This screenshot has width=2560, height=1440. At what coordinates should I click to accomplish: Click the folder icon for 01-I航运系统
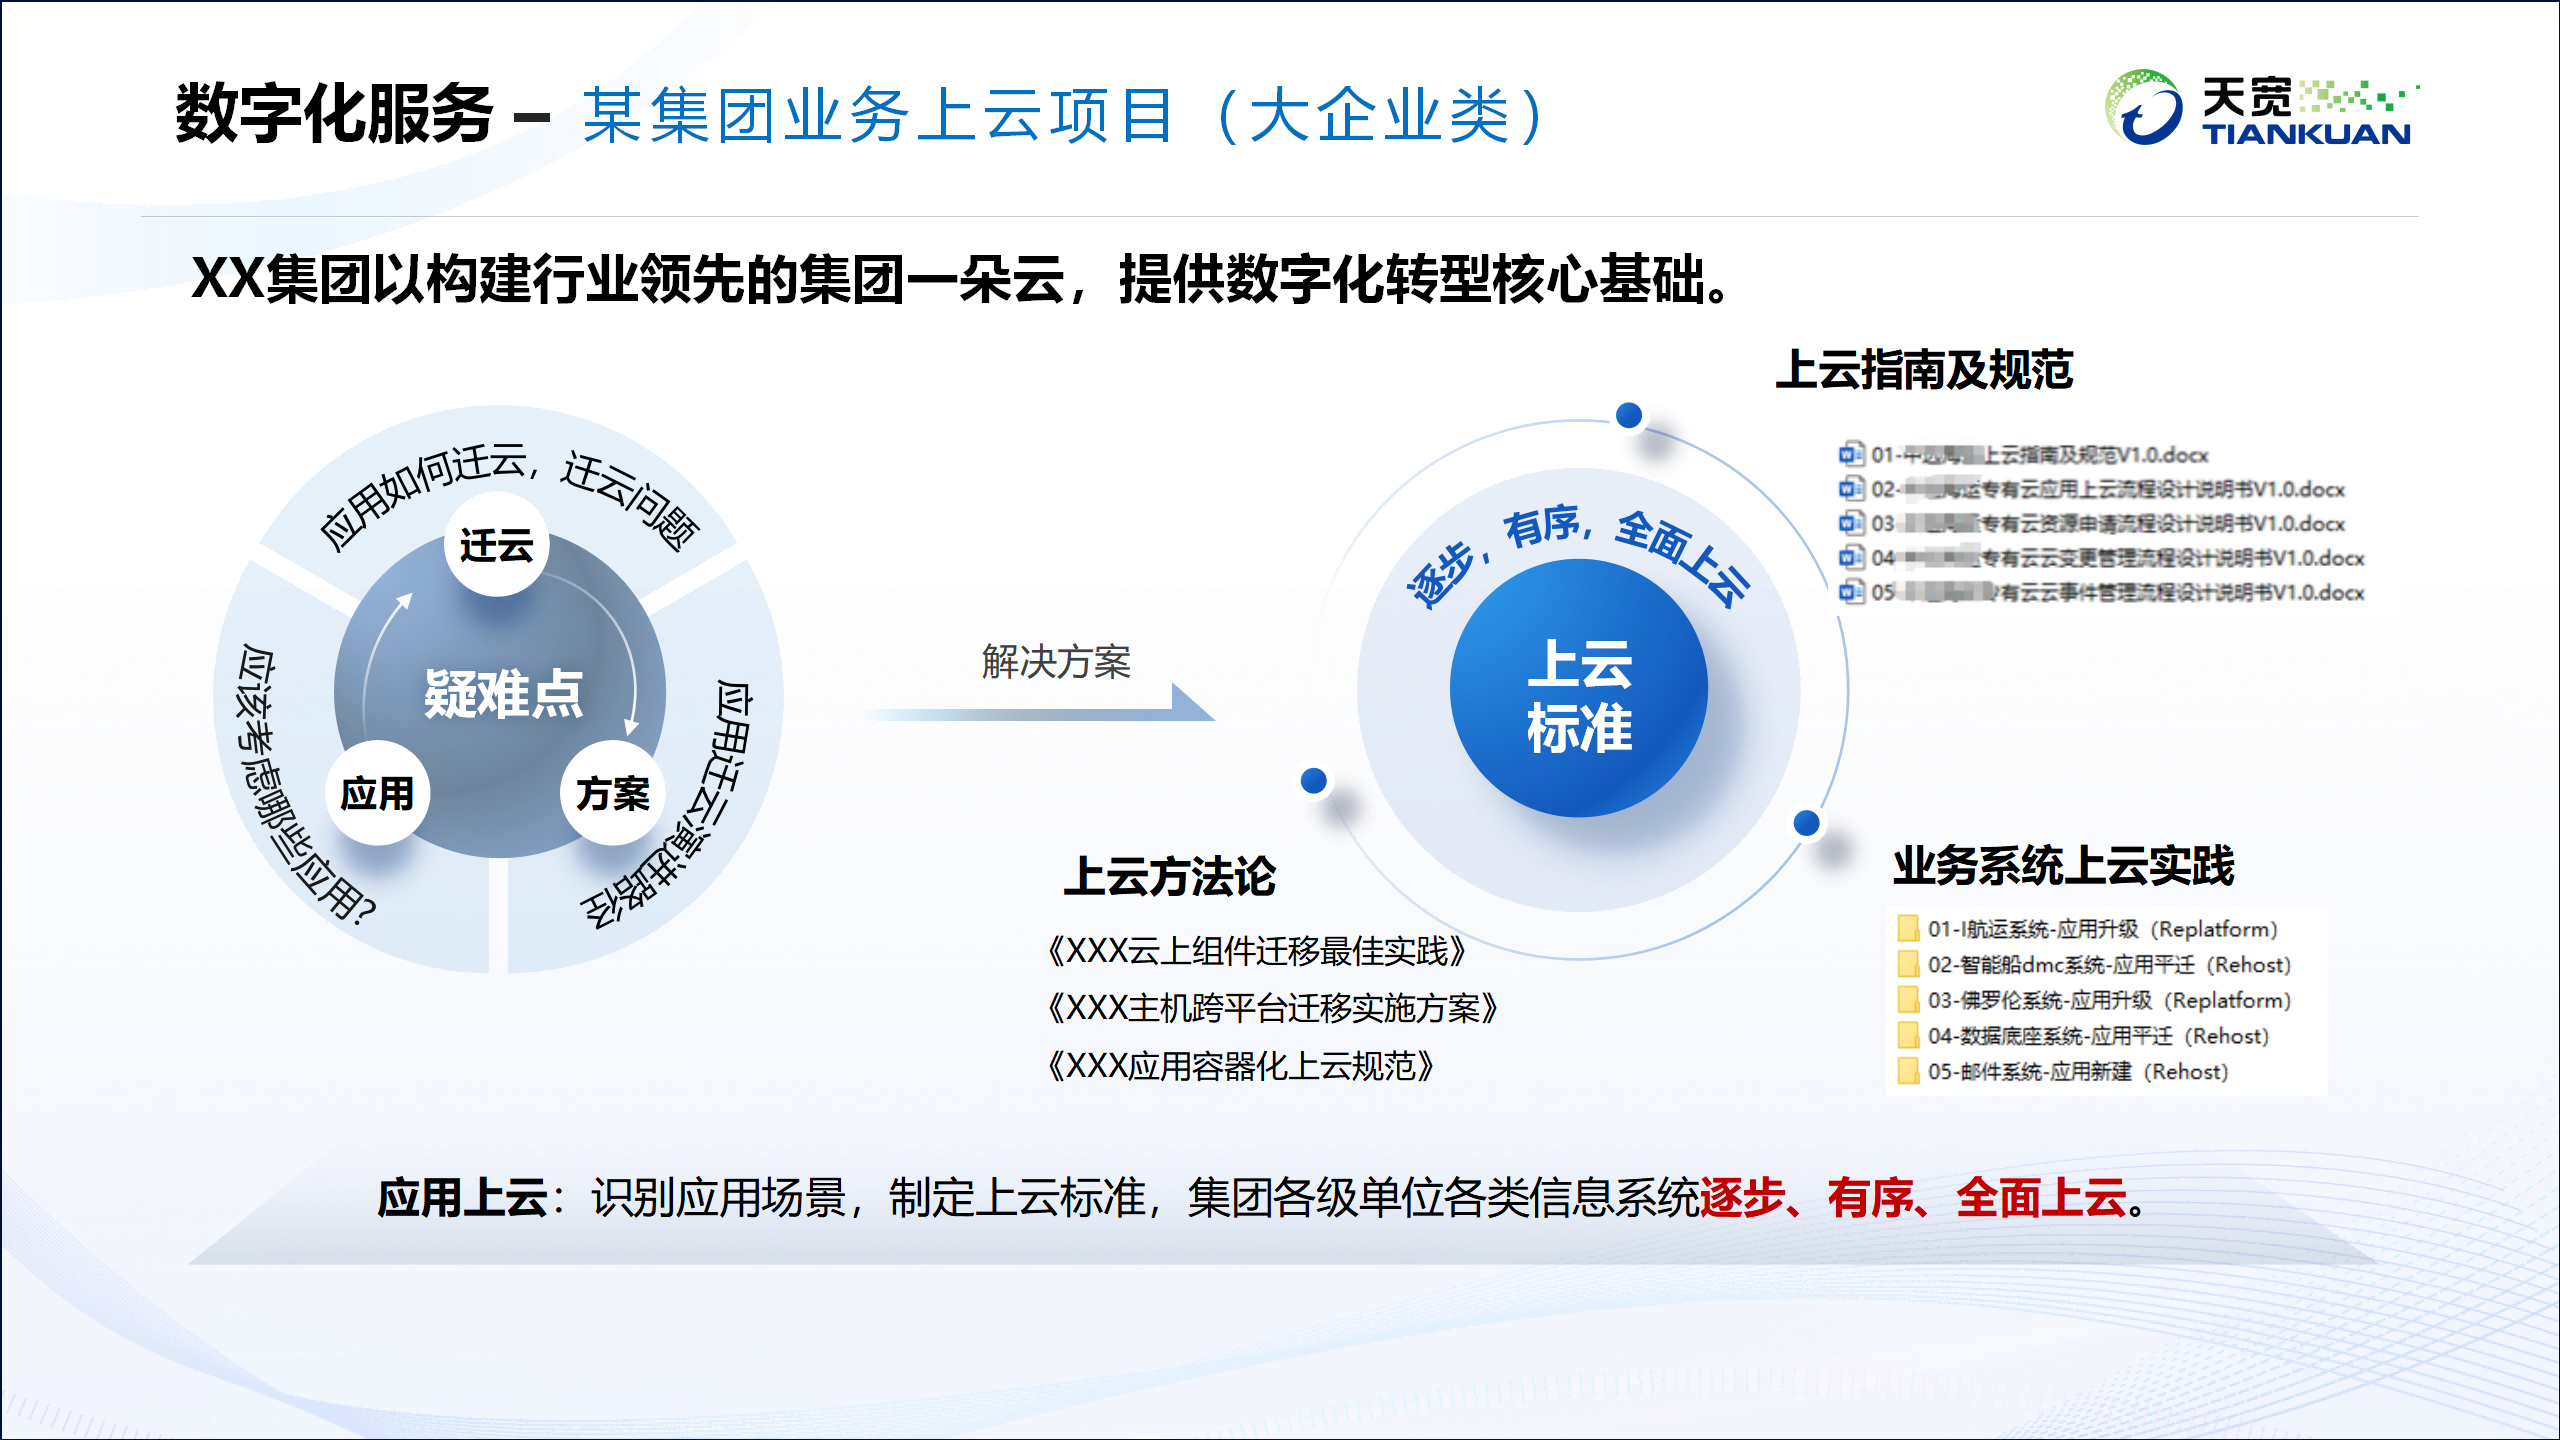[1908, 929]
